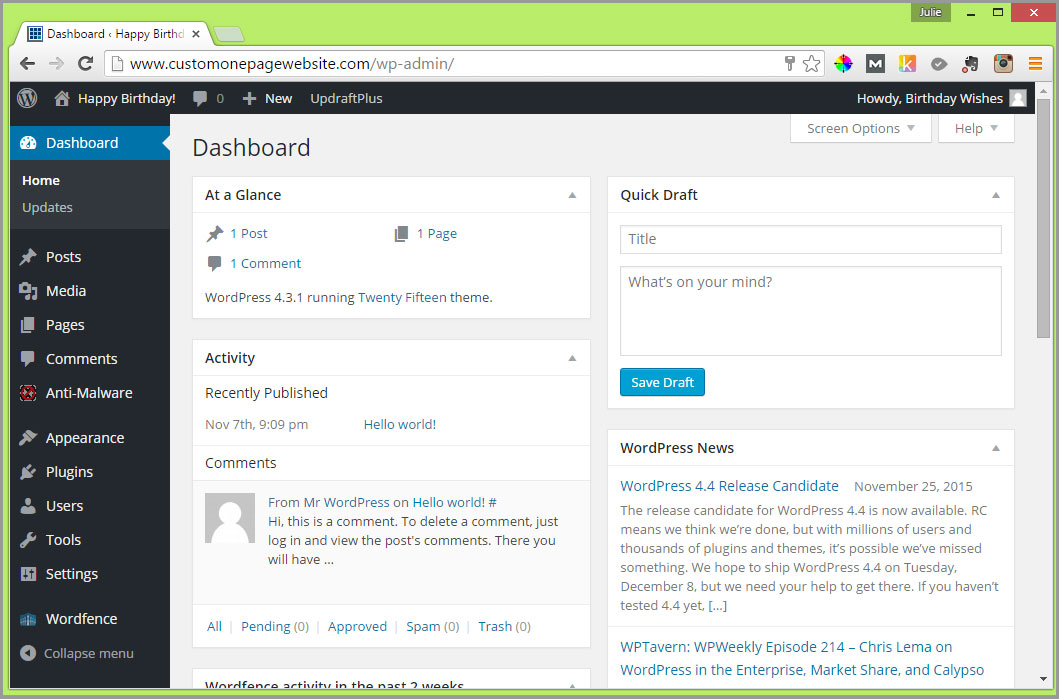Collapse the Activity widget
1059x699 pixels.
pyautogui.click(x=572, y=358)
